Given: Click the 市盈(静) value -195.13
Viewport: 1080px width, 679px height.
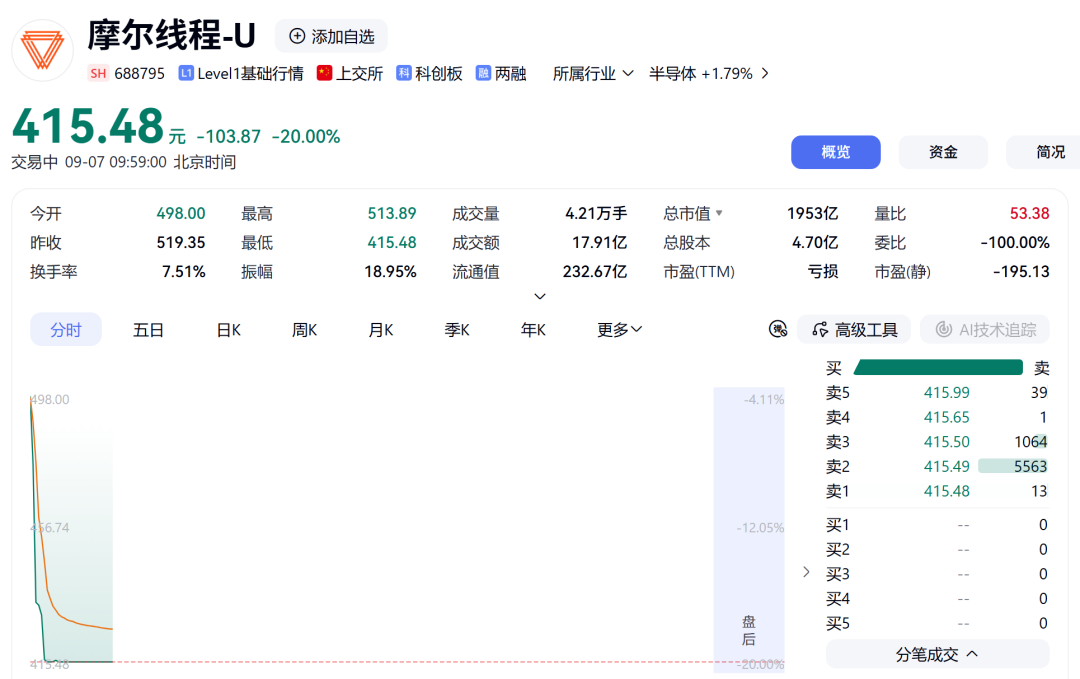Looking at the screenshot, I should tap(1021, 271).
